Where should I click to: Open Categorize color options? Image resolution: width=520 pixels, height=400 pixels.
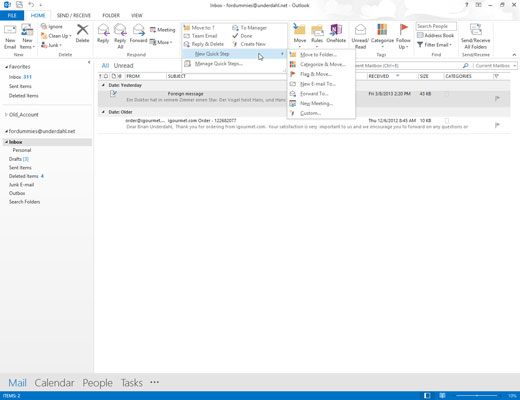click(382, 36)
